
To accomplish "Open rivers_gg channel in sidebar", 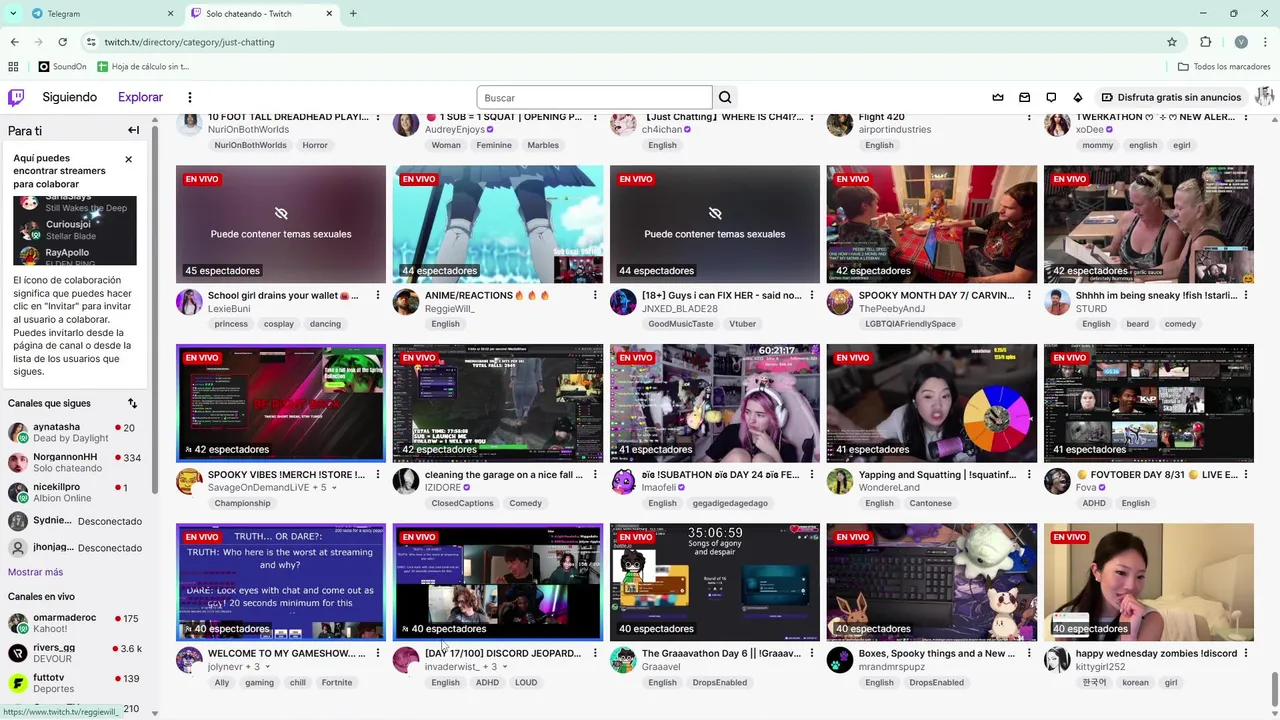I will [76, 653].
